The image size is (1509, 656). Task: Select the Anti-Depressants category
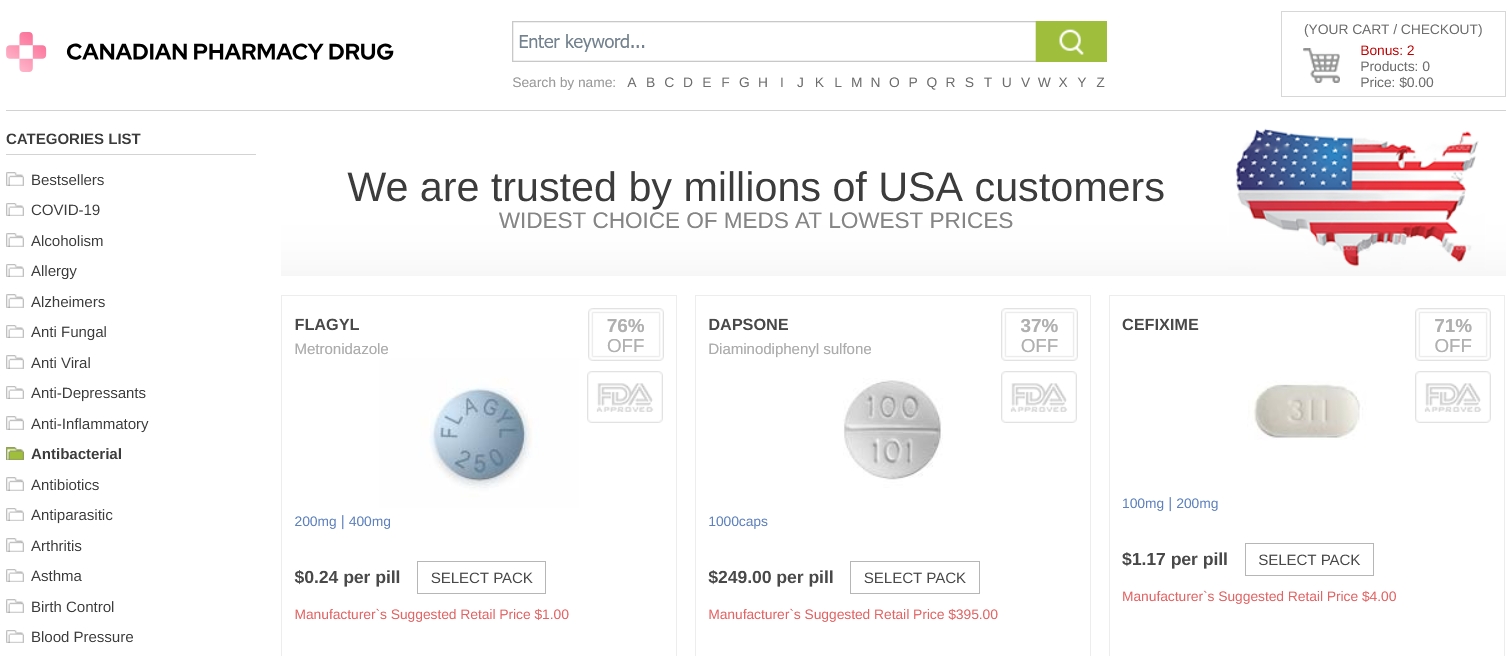[x=88, y=393]
